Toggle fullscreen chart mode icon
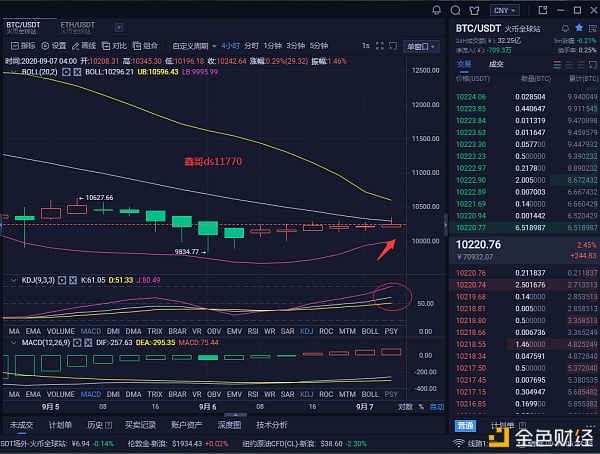600x454 pixels. [x=380, y=46]
